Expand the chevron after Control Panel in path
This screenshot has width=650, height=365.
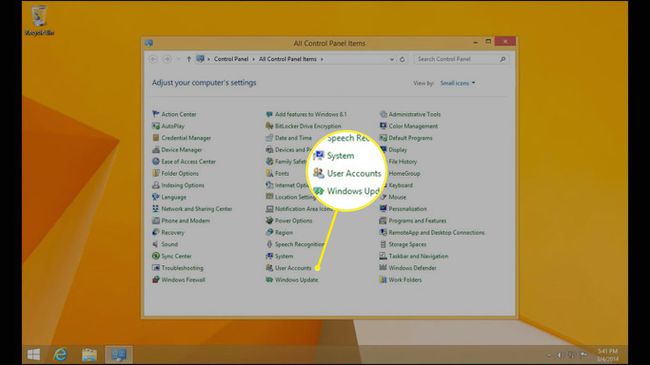254,59
